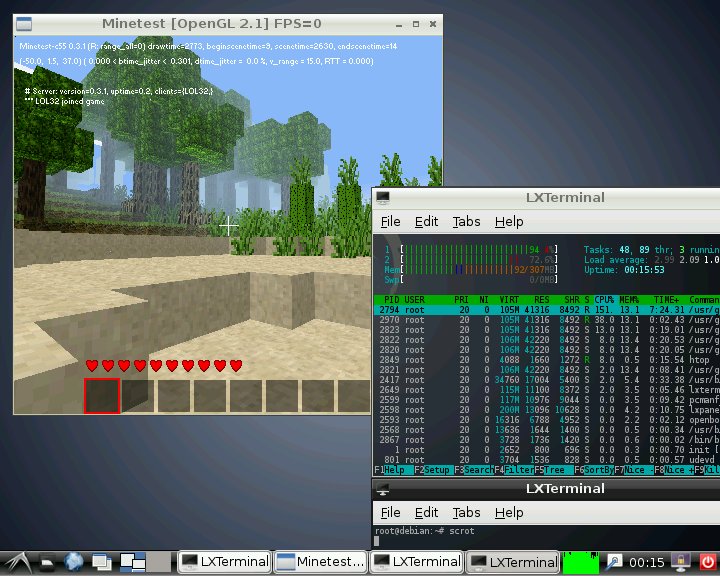720x576 pixels.
Task: Open File menu in scrot LXTerminal
Action: pos(391,513)
